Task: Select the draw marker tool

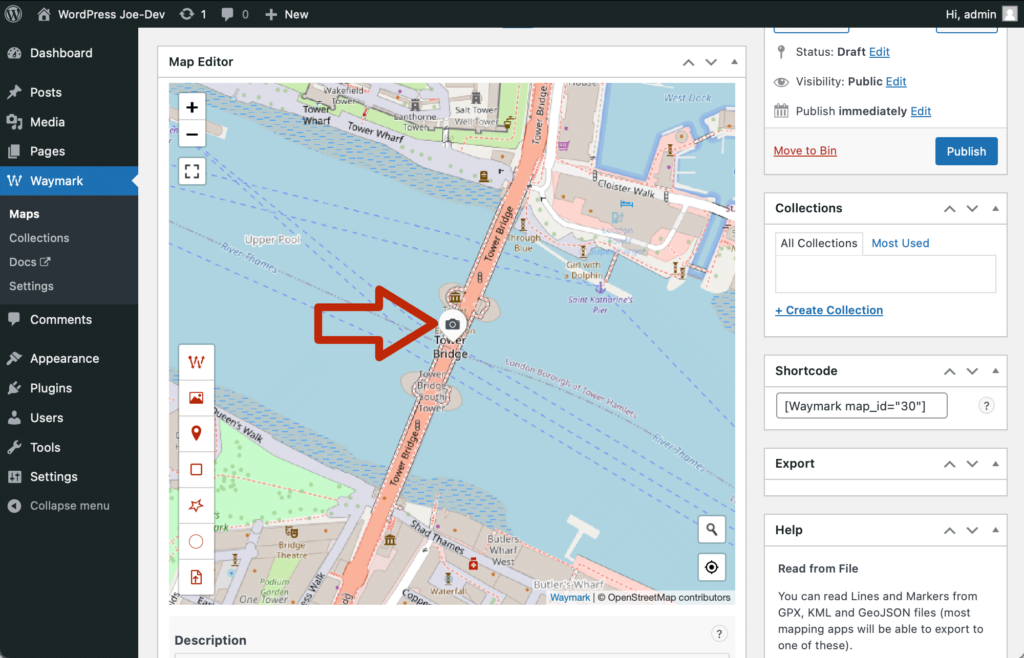Action: pyautogui.click(x=196, y=433)
